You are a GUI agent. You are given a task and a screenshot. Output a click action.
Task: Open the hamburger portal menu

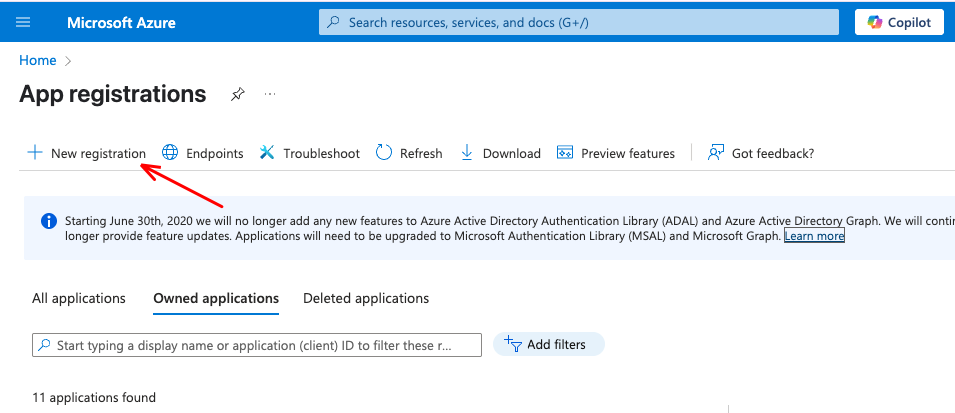coord(23,22)
